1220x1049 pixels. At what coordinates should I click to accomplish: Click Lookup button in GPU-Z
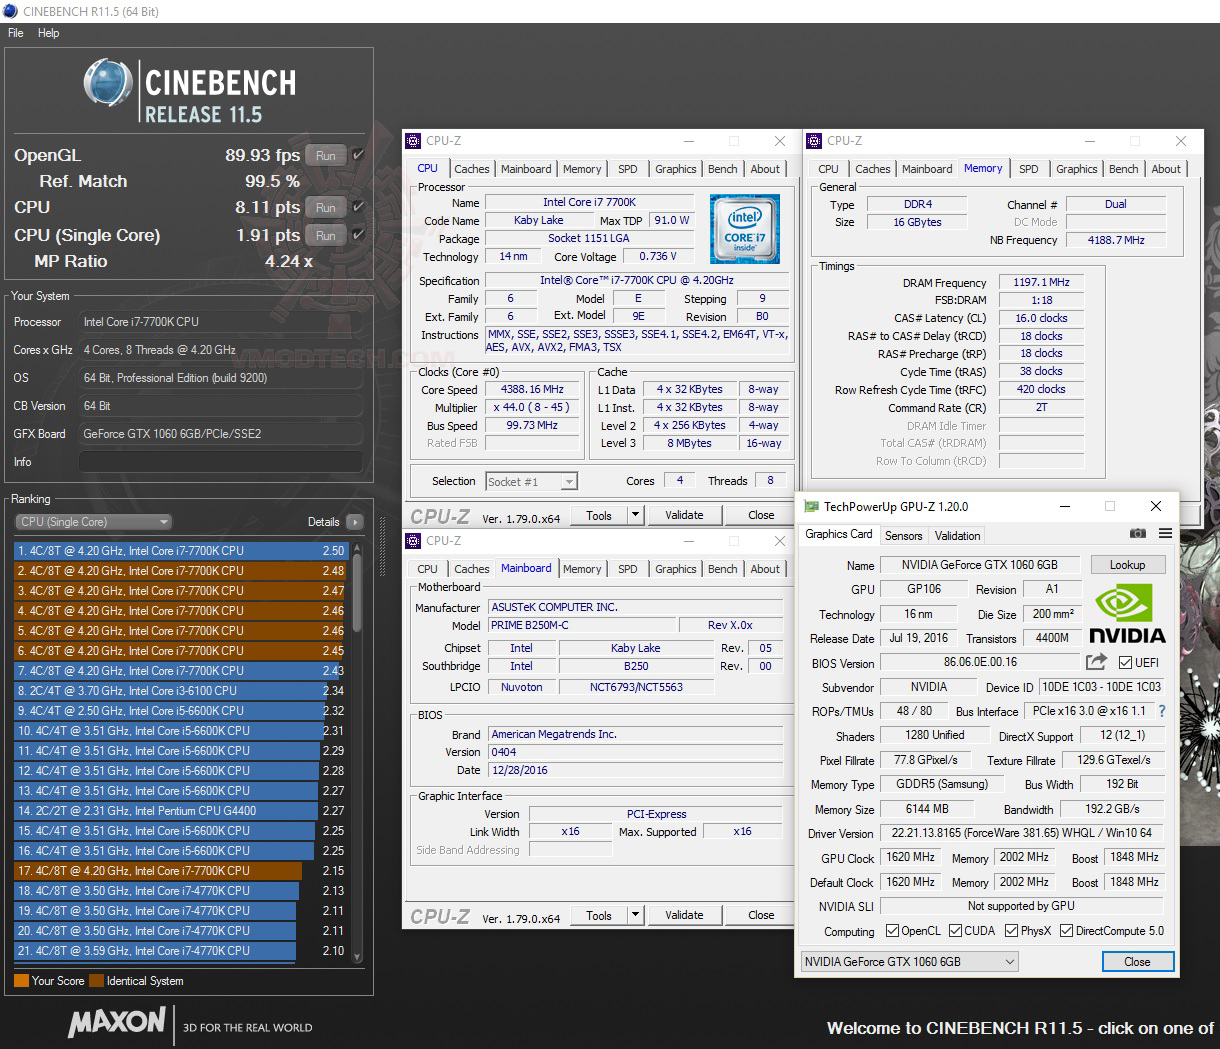click(1127, 565)
